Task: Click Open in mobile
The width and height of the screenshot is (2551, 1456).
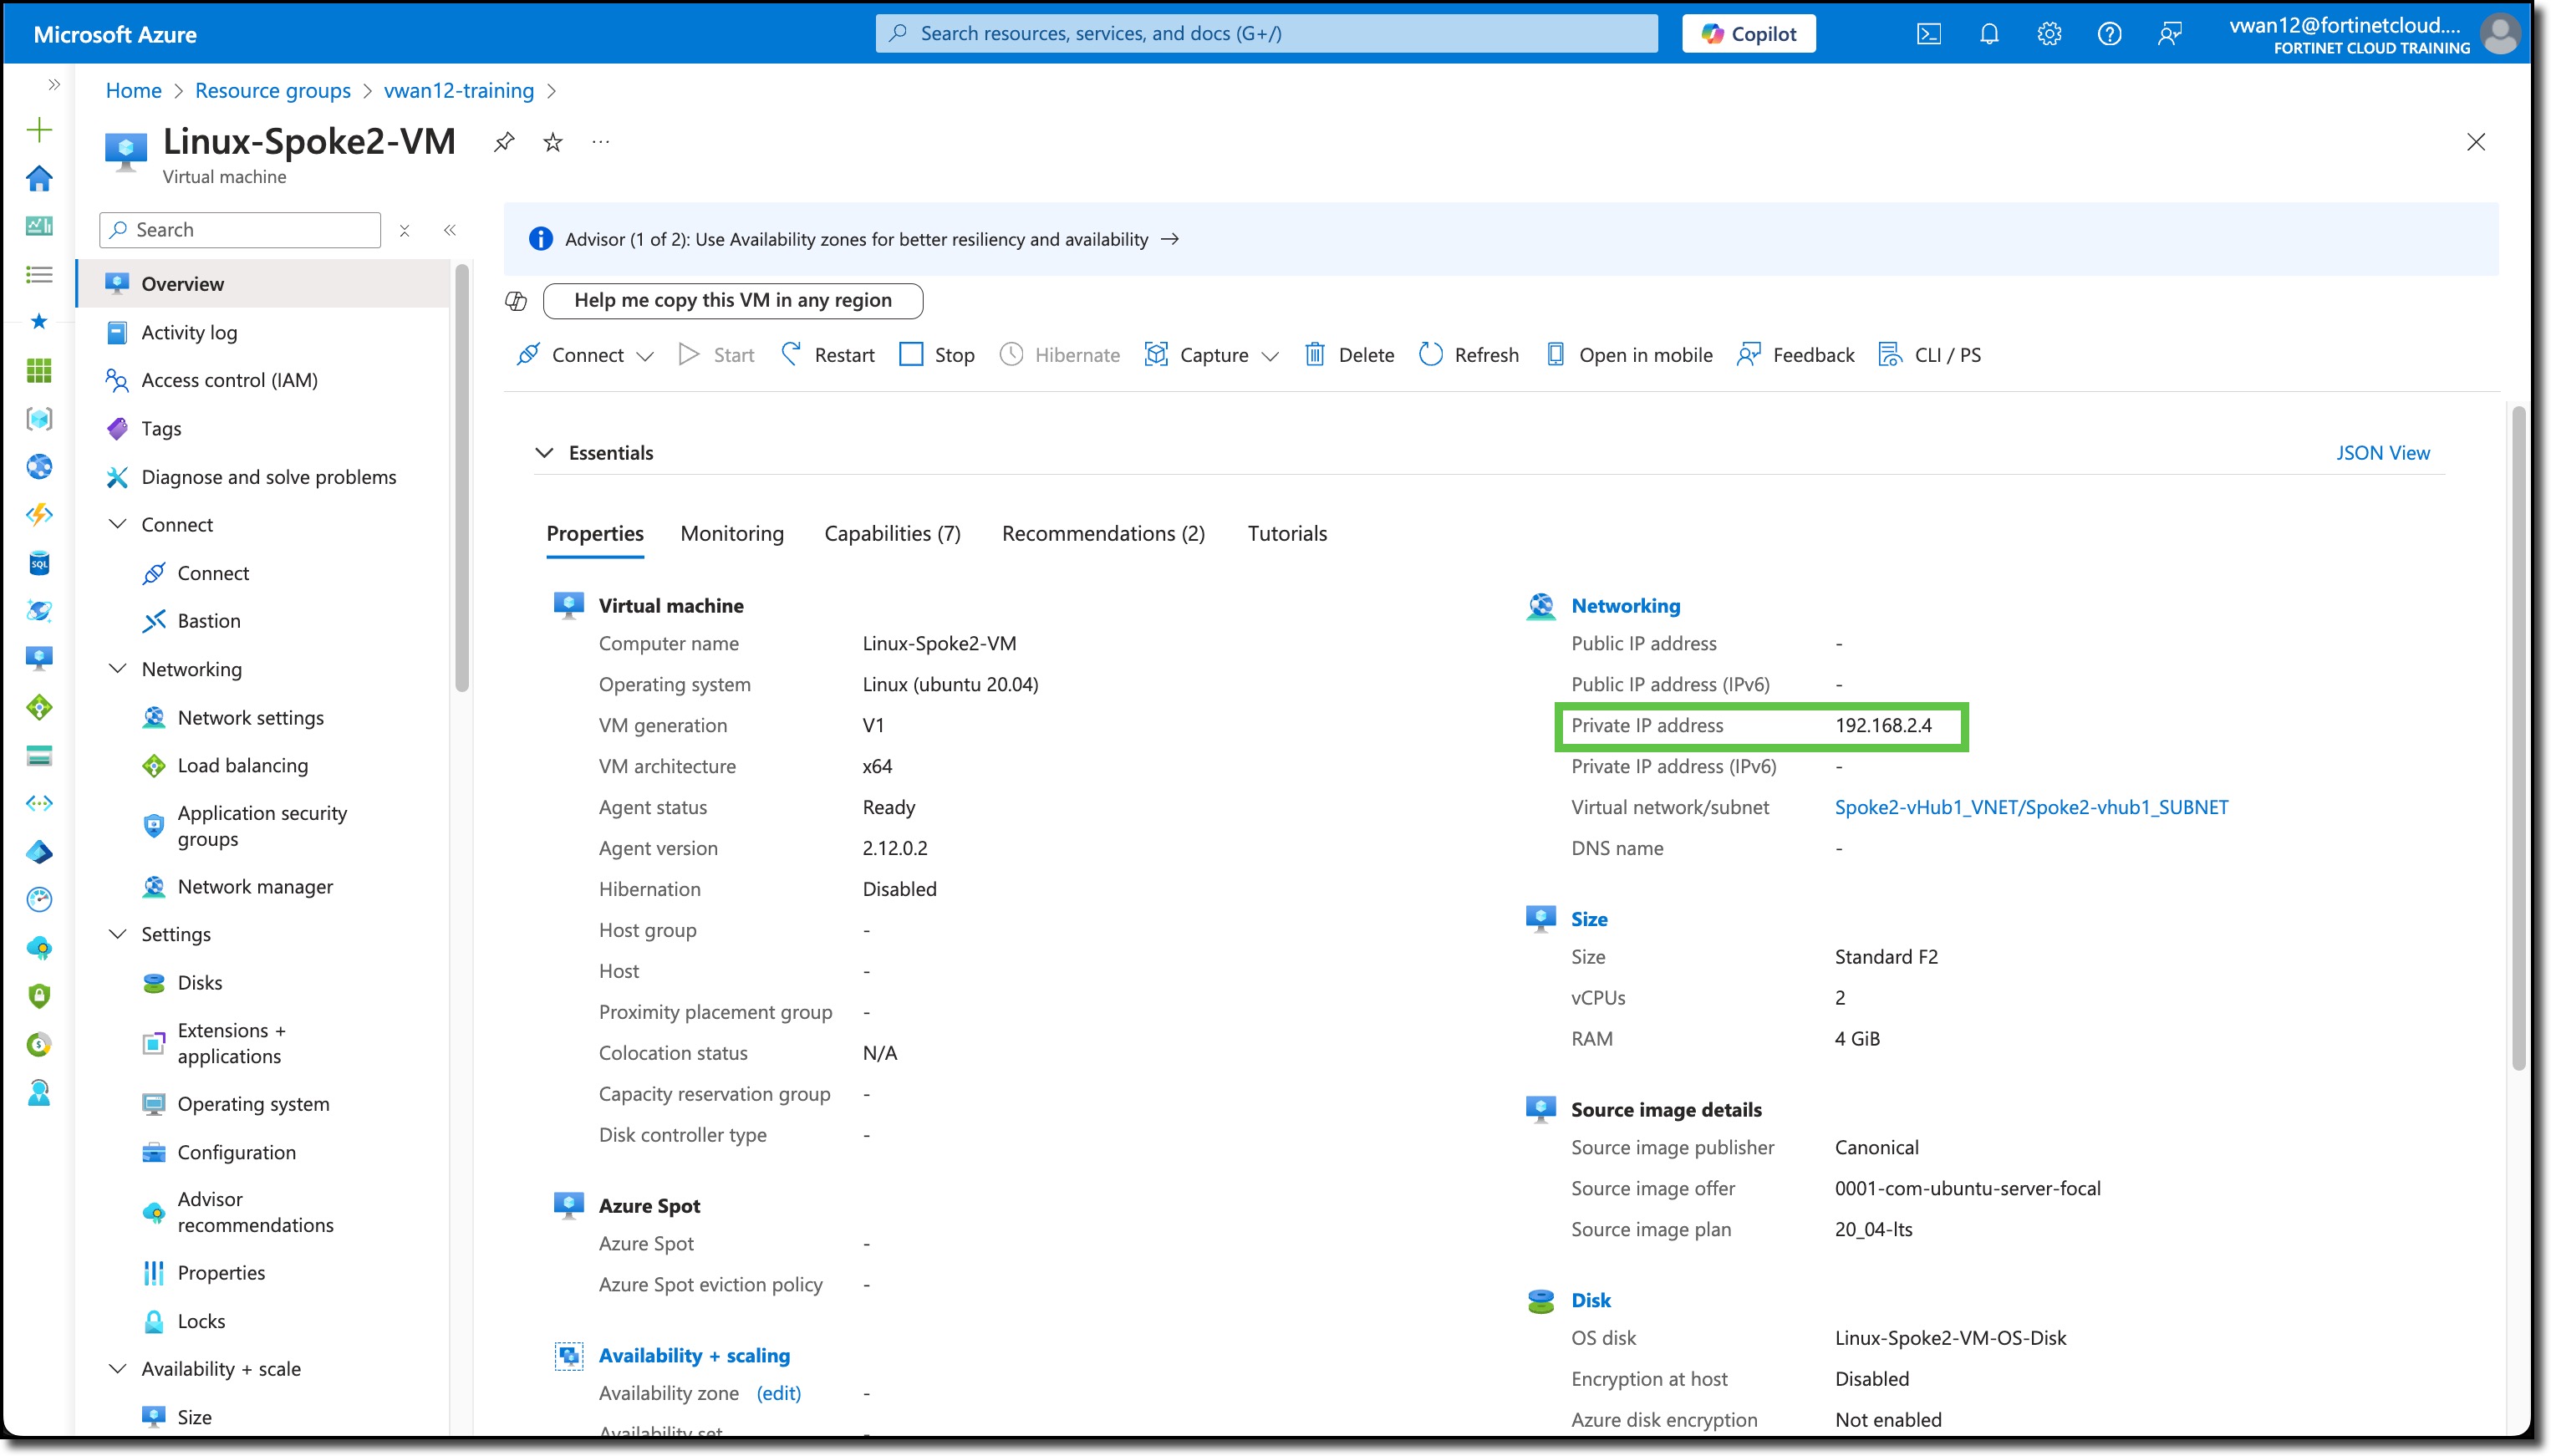Action: (1629, 355)
